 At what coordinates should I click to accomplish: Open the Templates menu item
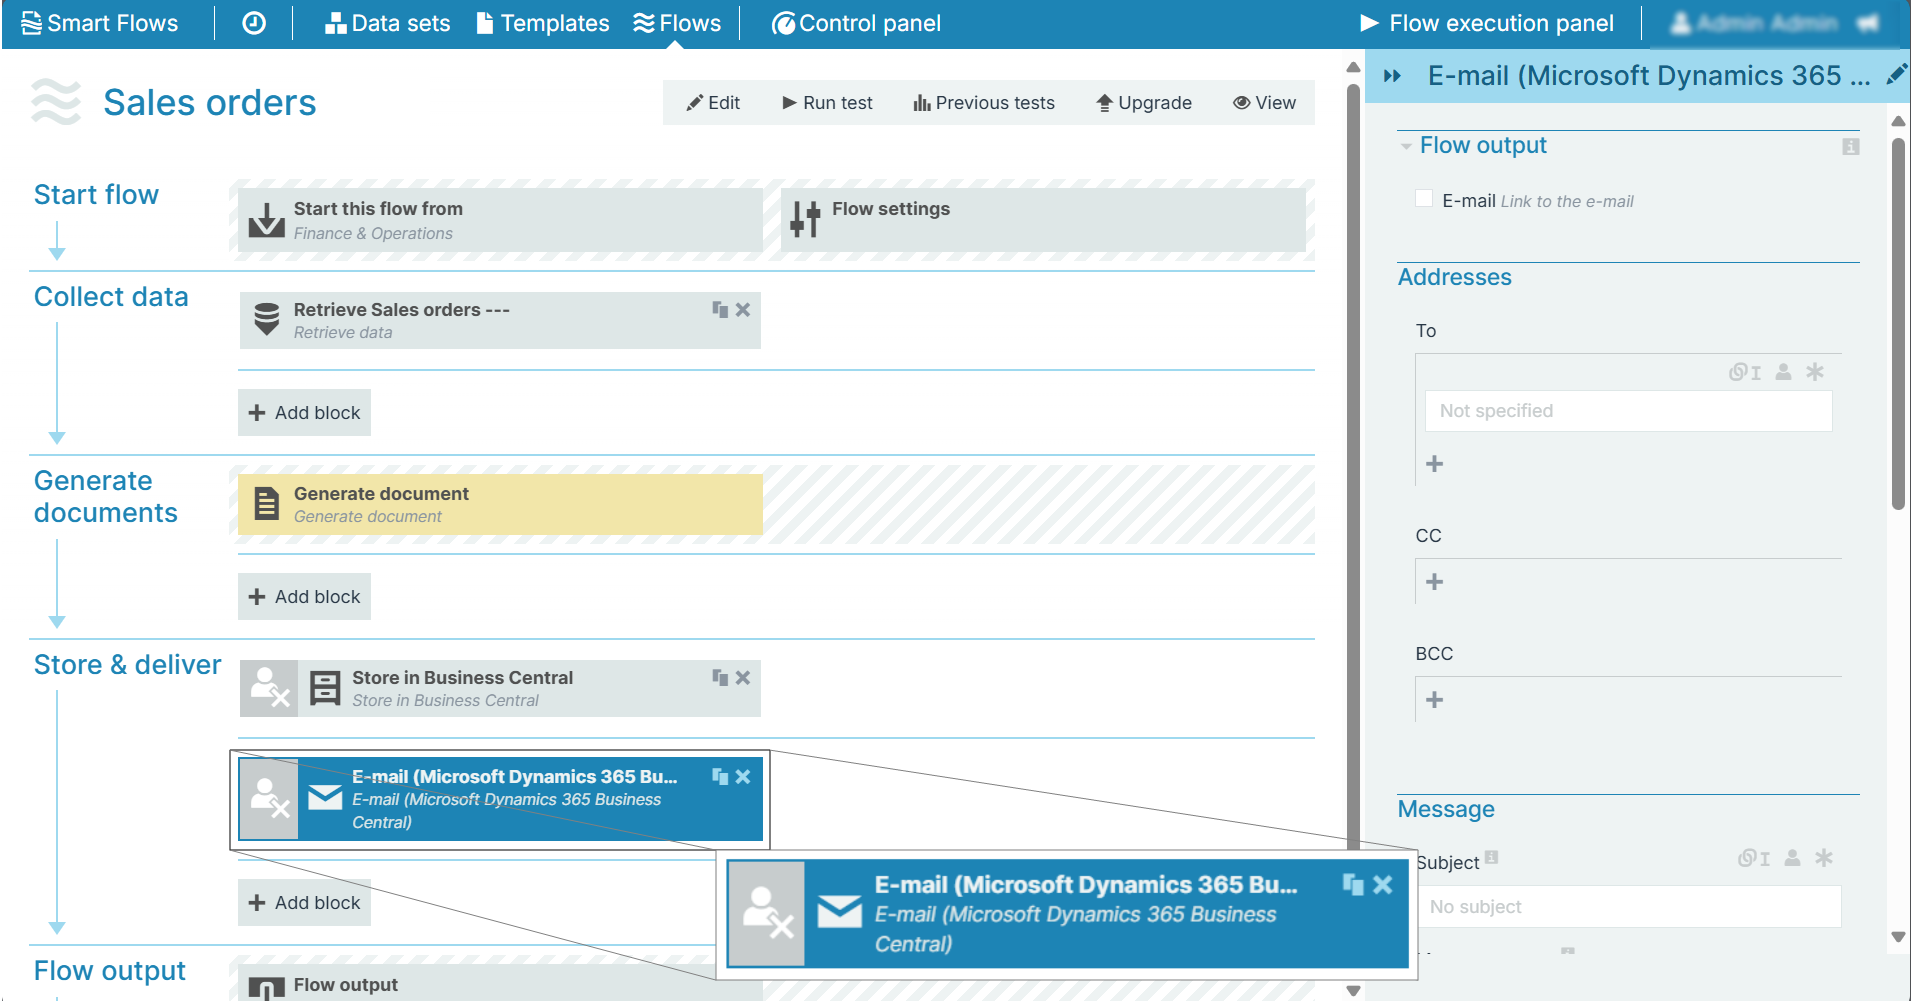point(543,23)
